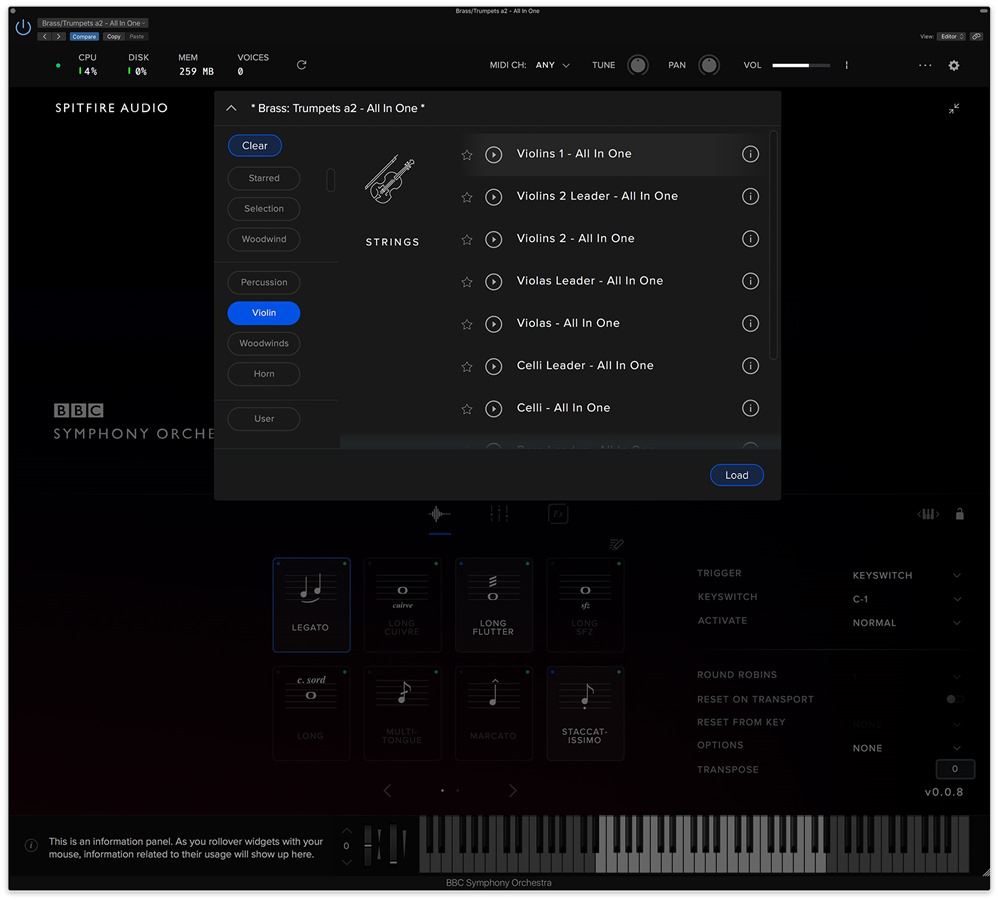
Task: Click the TRANSPOSE value field
Action: 955,769
